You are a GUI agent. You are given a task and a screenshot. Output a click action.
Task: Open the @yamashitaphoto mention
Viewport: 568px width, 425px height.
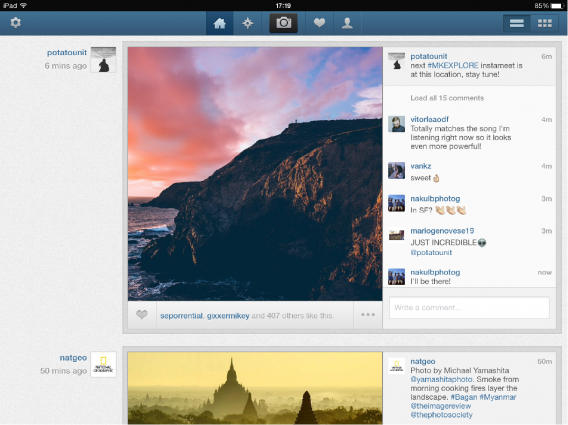point(441,379)
